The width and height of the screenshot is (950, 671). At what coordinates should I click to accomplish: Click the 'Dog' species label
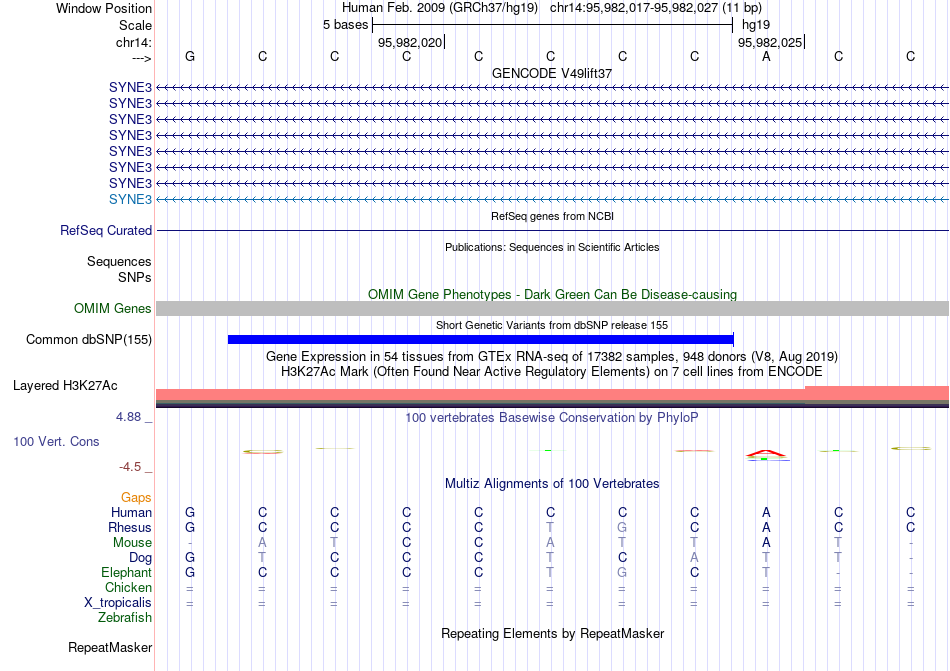click(141, 557)
